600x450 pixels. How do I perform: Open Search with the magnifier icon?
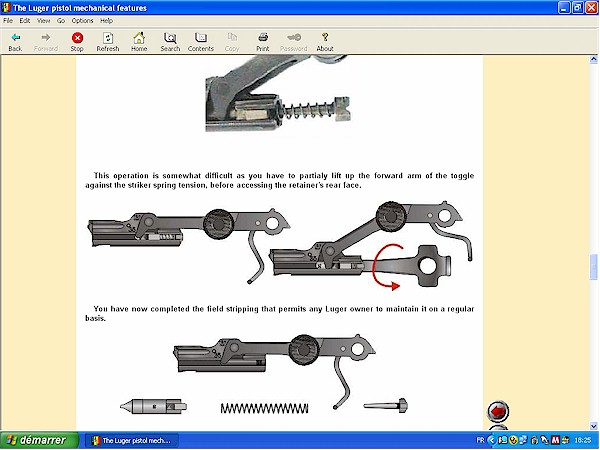pyautogui.click(x=170, y=38)
